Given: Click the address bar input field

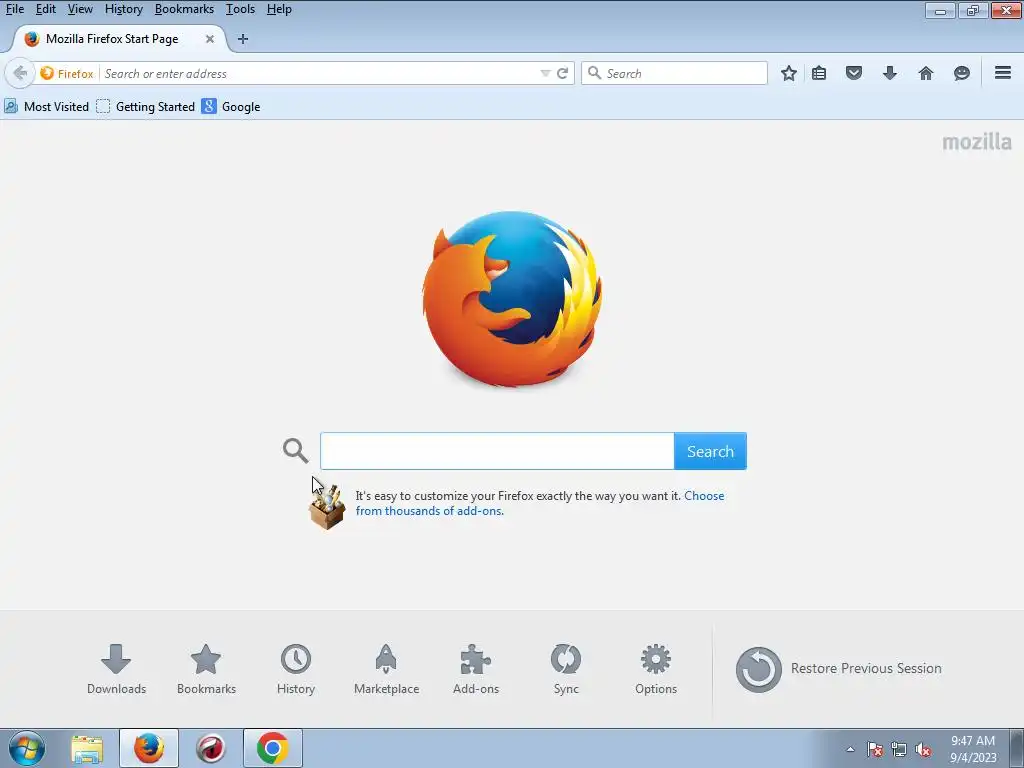Looking at the screenshot, I should click(x=320, y=74).
